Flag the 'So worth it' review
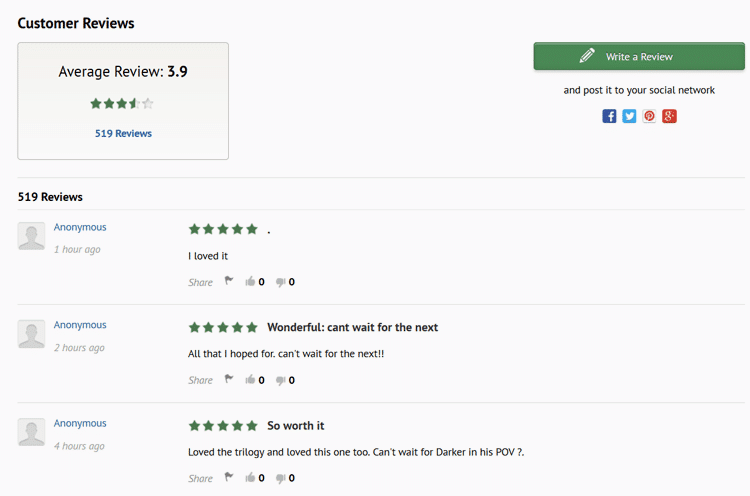 tap(229, 477)
